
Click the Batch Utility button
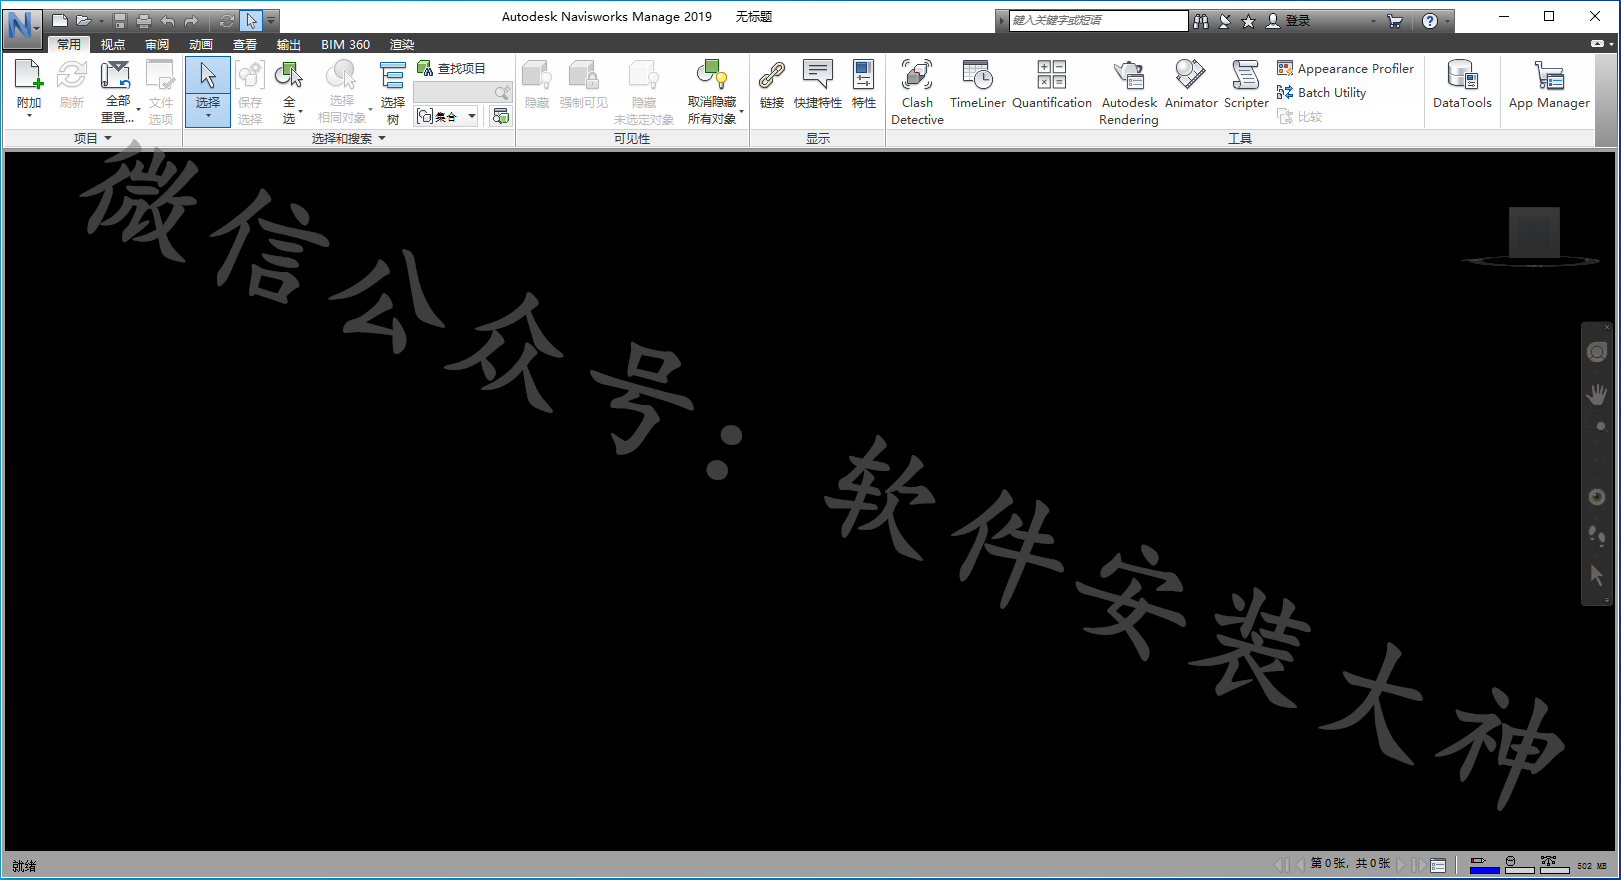coord(1321,92)
